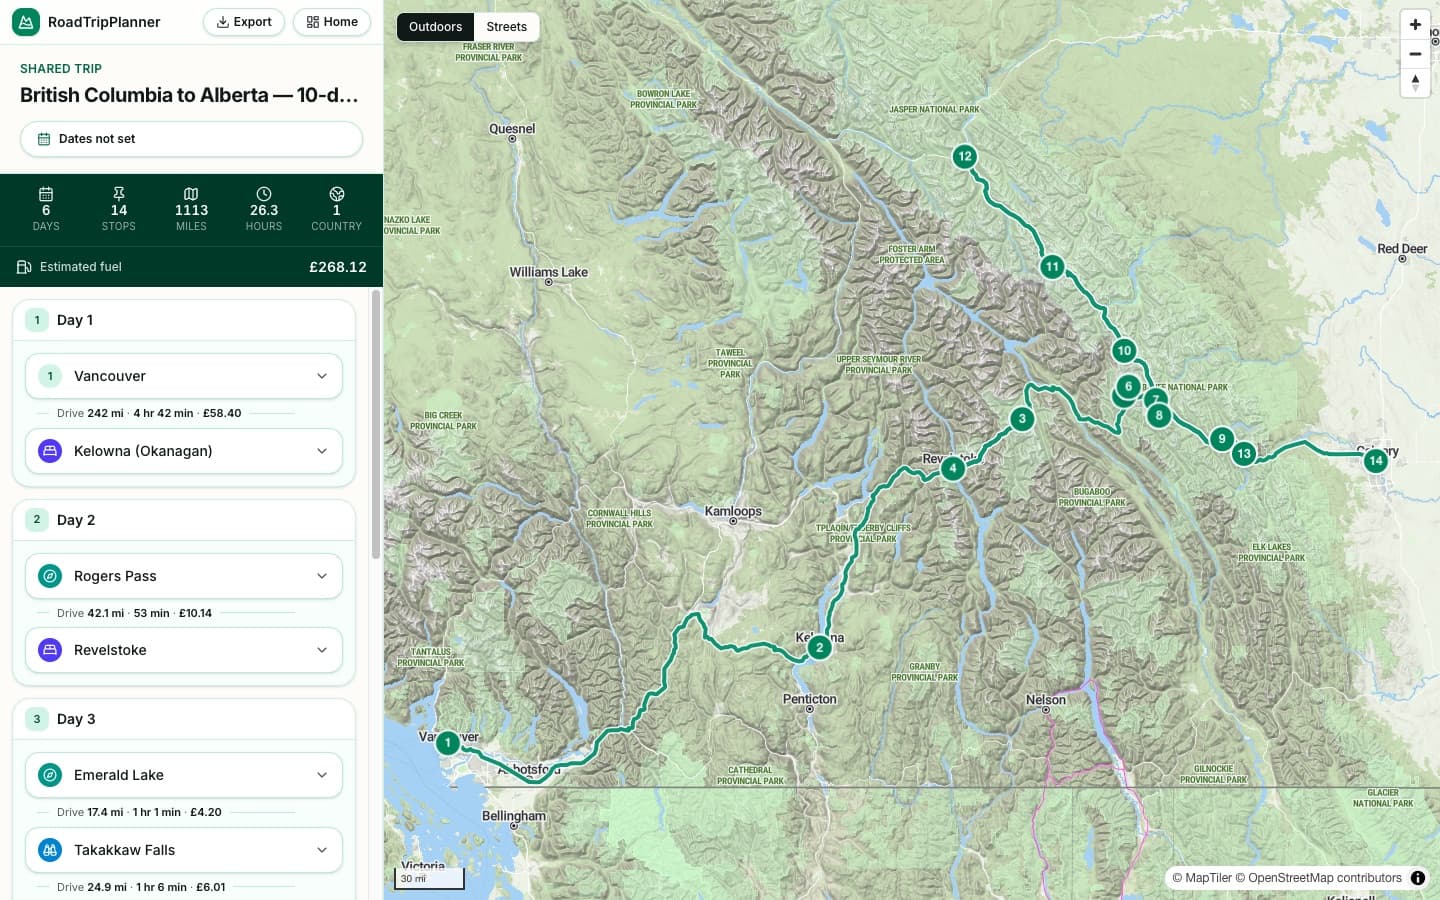This screenshot has height=900, width=1440.
Task: Go to Home page
Action: tap(332, 22)
